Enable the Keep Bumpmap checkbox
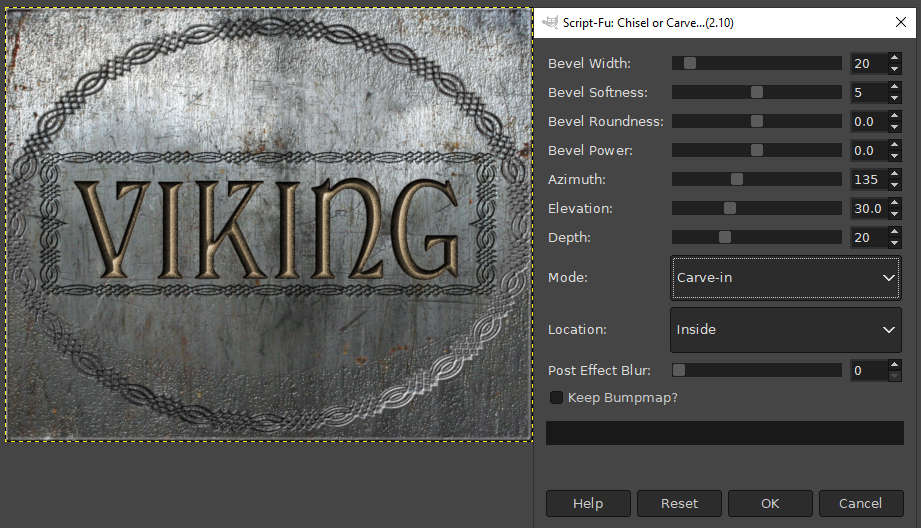Viewport: 921px width, 528px height. tap(557, 398)
